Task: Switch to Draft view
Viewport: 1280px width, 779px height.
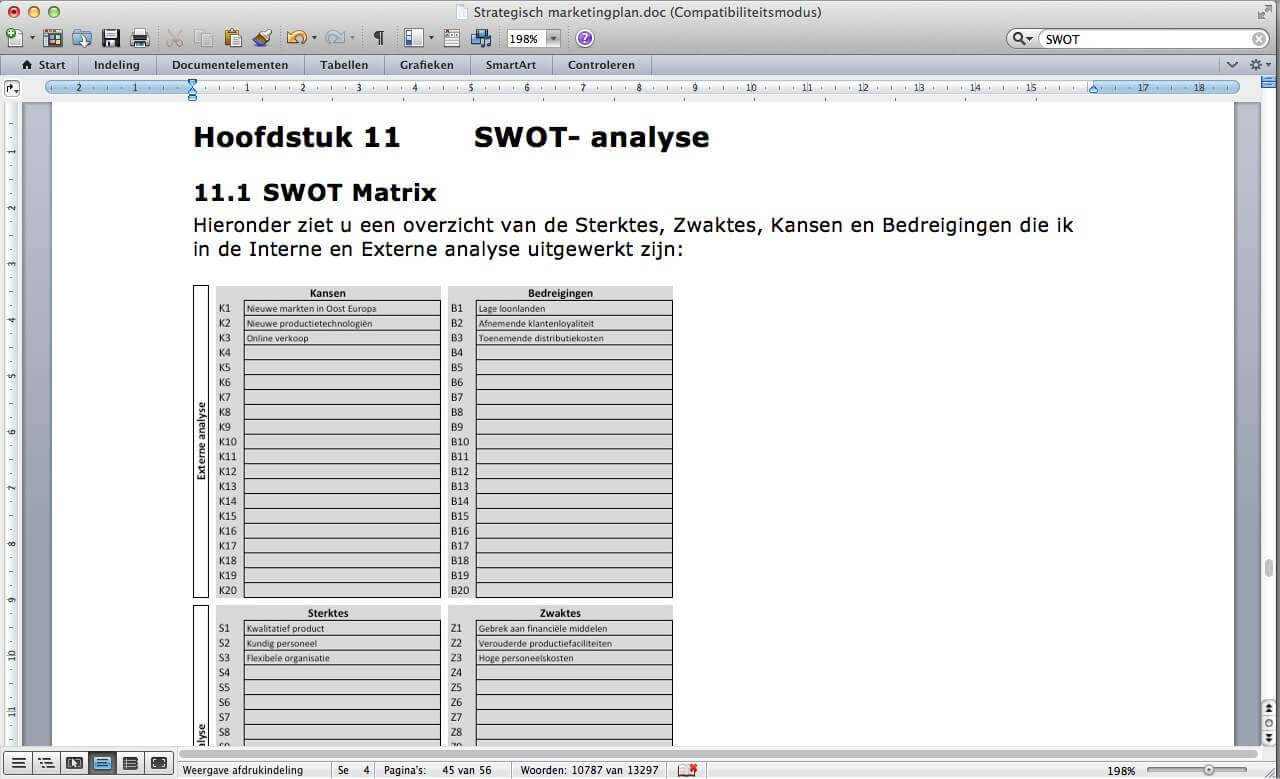Action: pyautogui.click(x=18, y=763)
